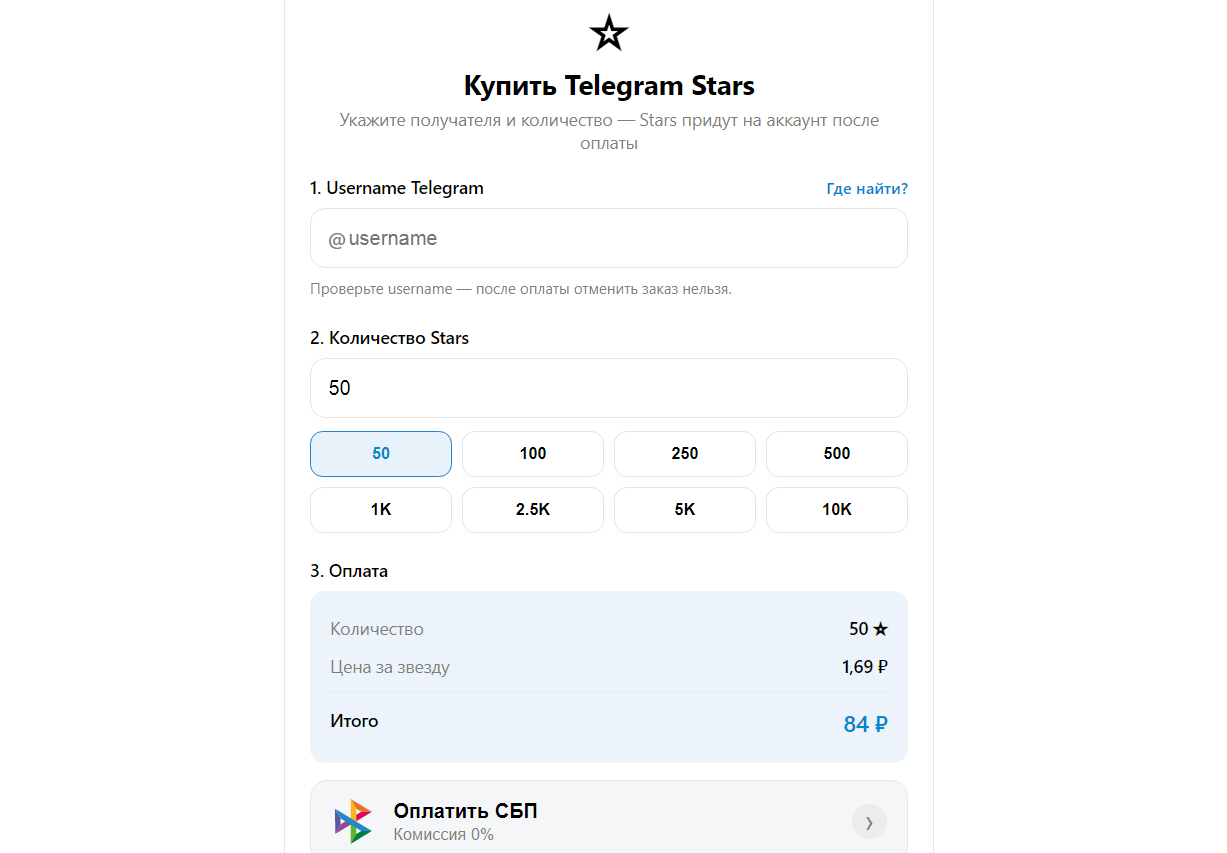Click the Stars quantity field showing 50
1227x853 pixels.
(x=609, y=388)
